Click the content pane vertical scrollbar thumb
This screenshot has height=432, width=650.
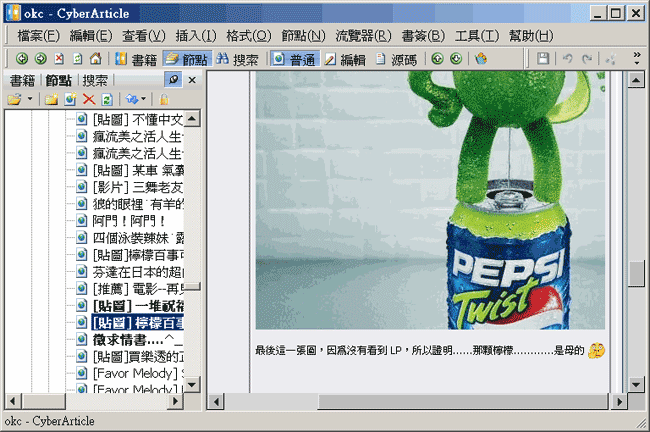click(x=636, y=273)
